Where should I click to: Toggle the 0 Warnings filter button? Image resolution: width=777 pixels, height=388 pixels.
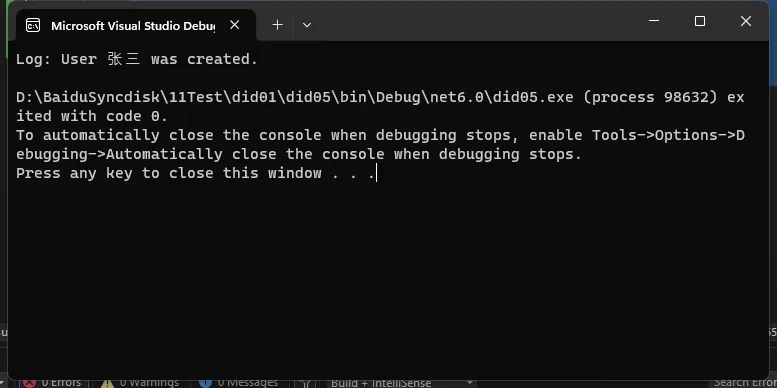140,383
